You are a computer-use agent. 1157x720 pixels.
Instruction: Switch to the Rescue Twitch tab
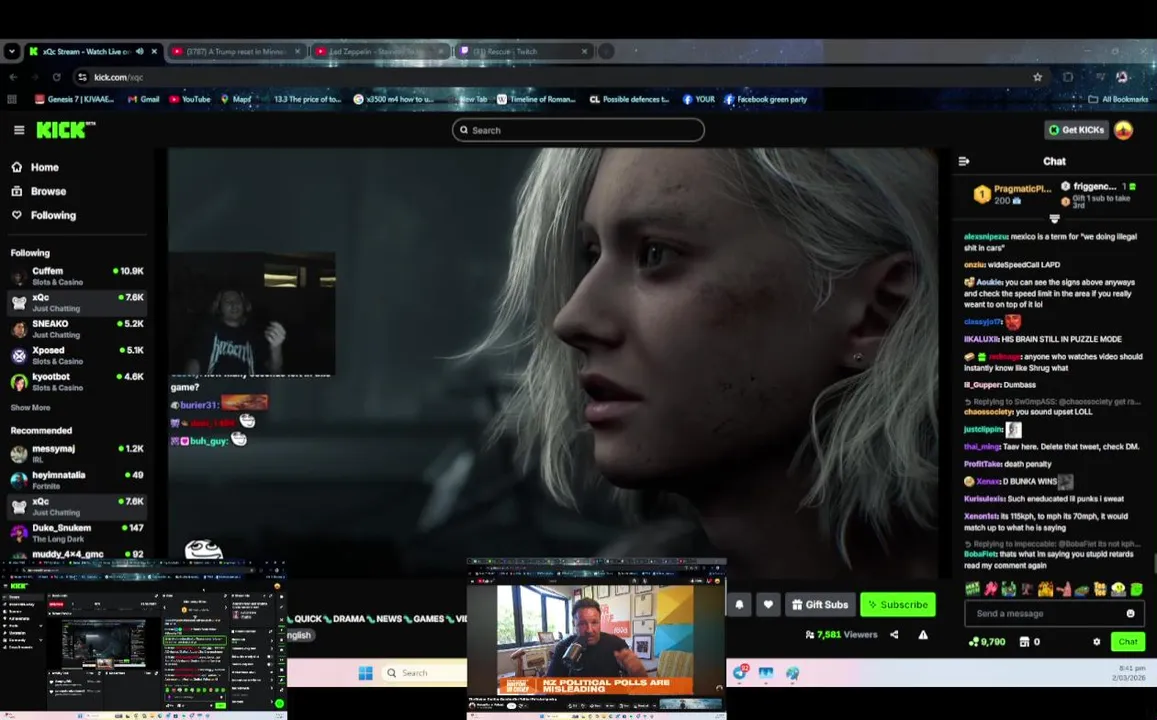pos(522,52)
